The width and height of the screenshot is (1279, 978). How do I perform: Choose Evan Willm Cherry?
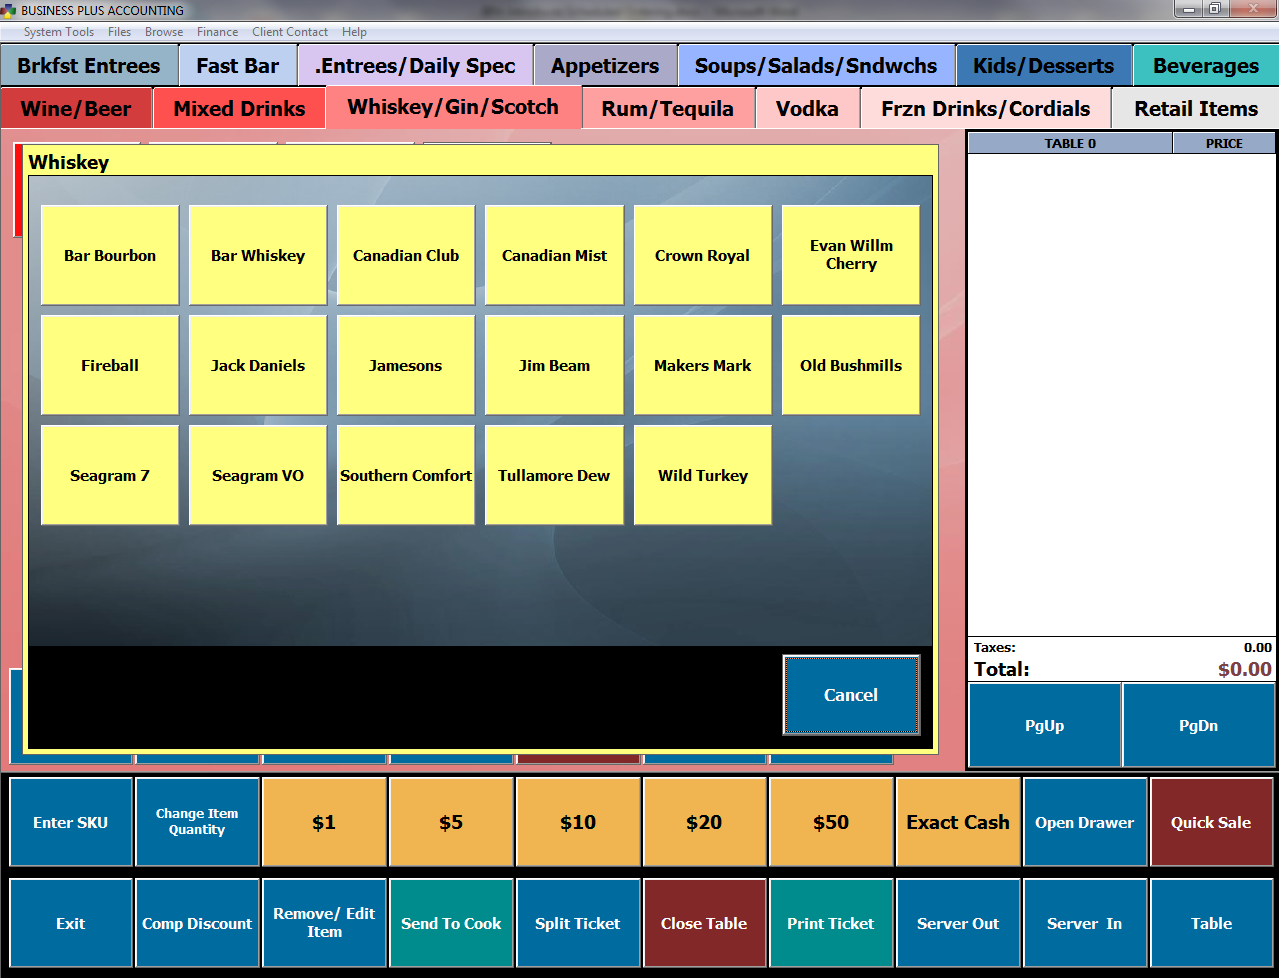point(851,255)
